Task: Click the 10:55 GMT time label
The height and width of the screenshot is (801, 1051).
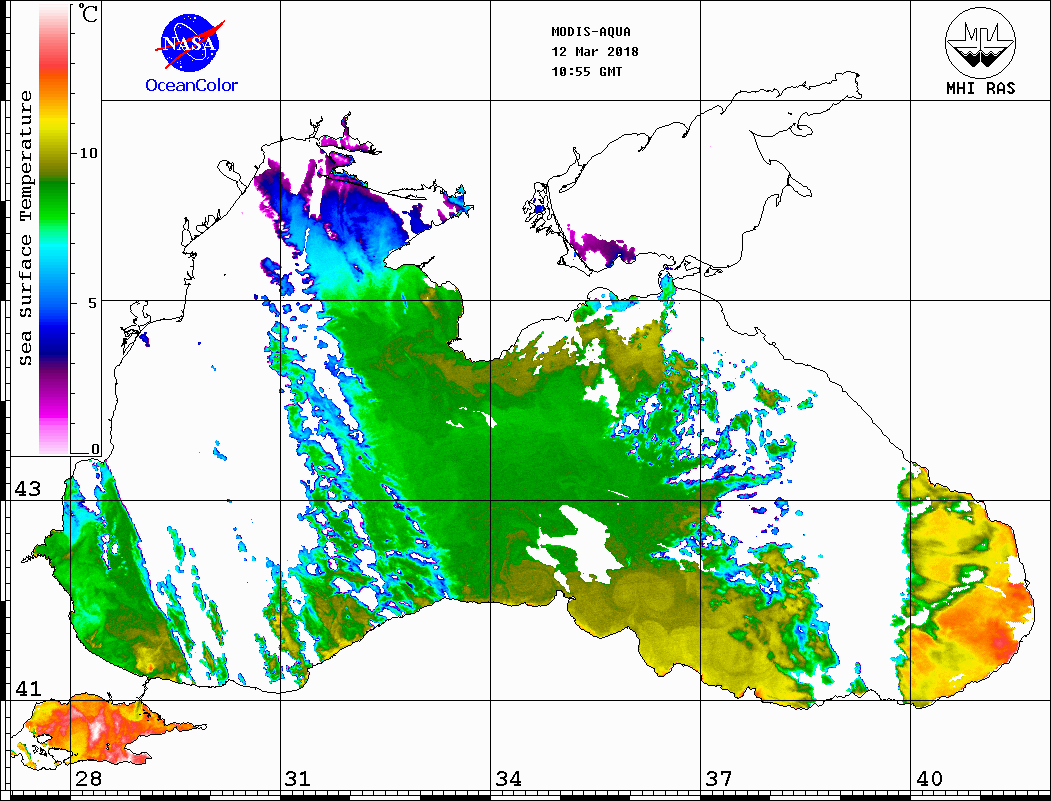Action: [586, 72]
